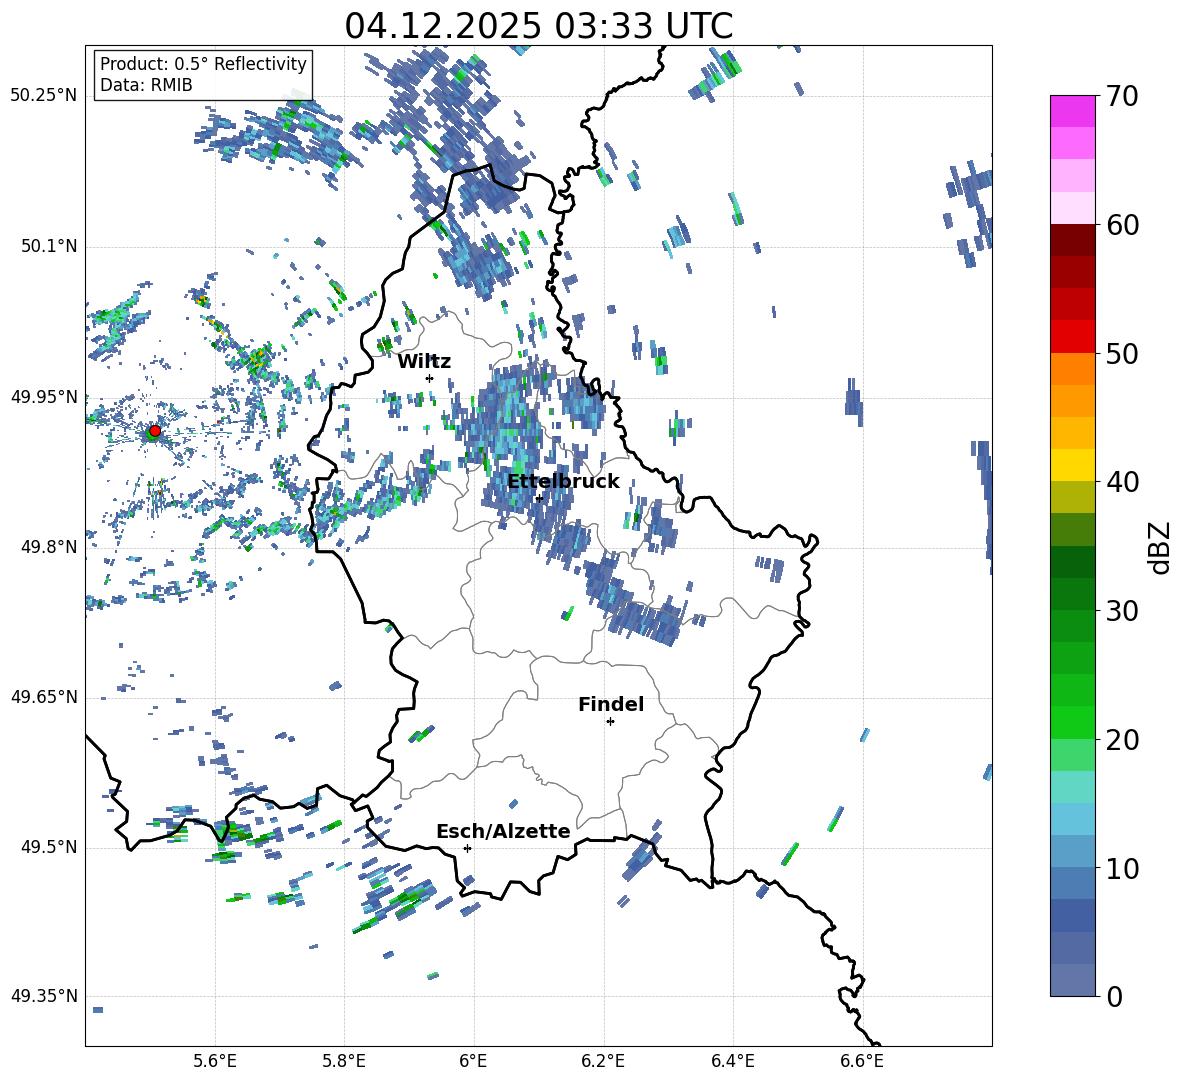
Task: Click the 49.35°N latitude label
Action: [44, 996]
